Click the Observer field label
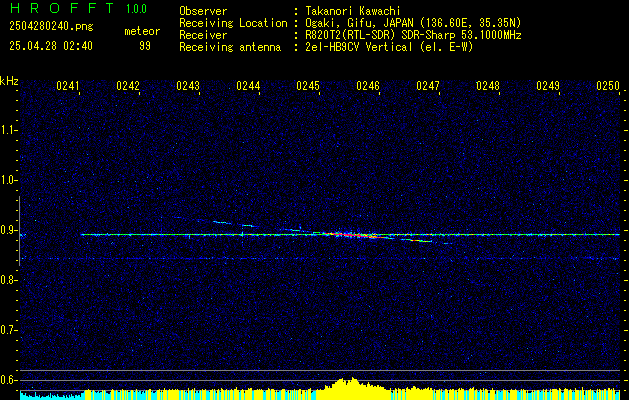Image resolution: width=629 pixels, height=400 pixels. click(203, 11)
